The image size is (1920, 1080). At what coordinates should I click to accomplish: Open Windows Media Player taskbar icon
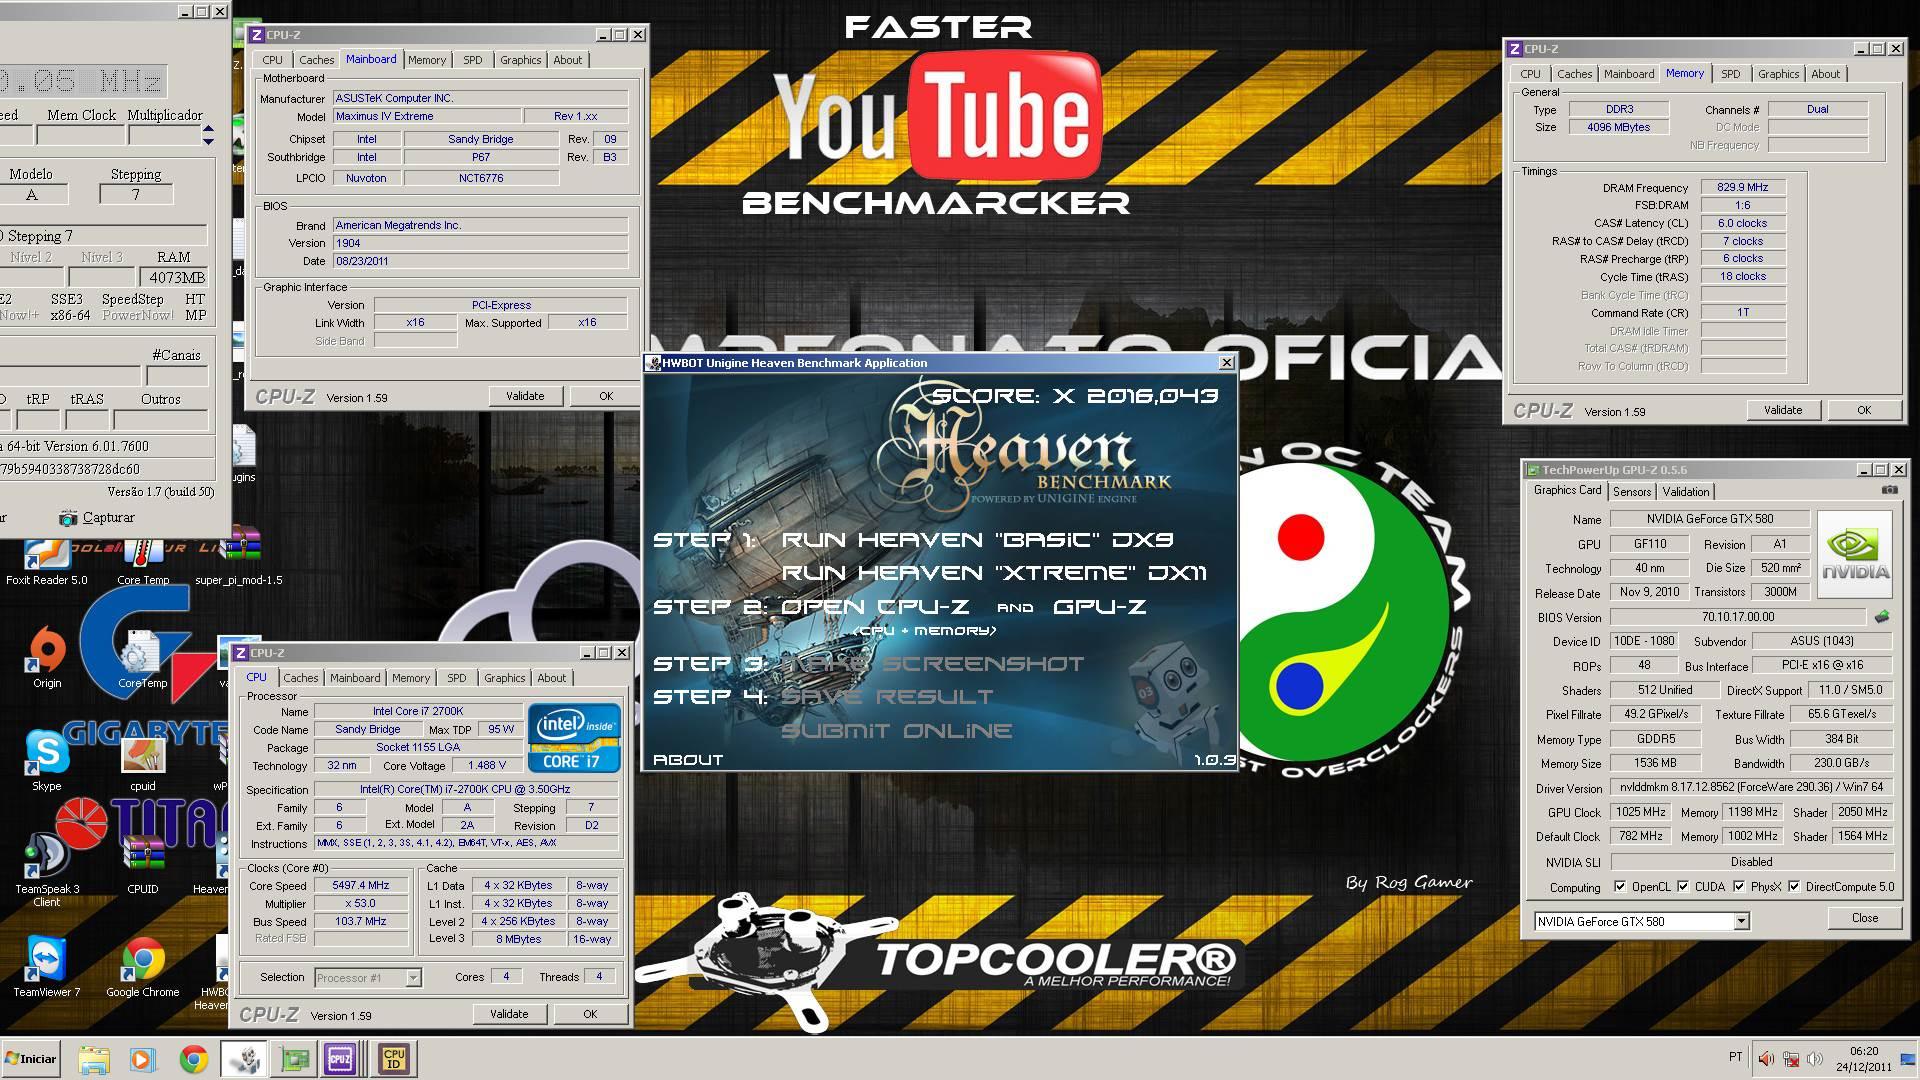pyautogui.click(x=142, y=1059)
